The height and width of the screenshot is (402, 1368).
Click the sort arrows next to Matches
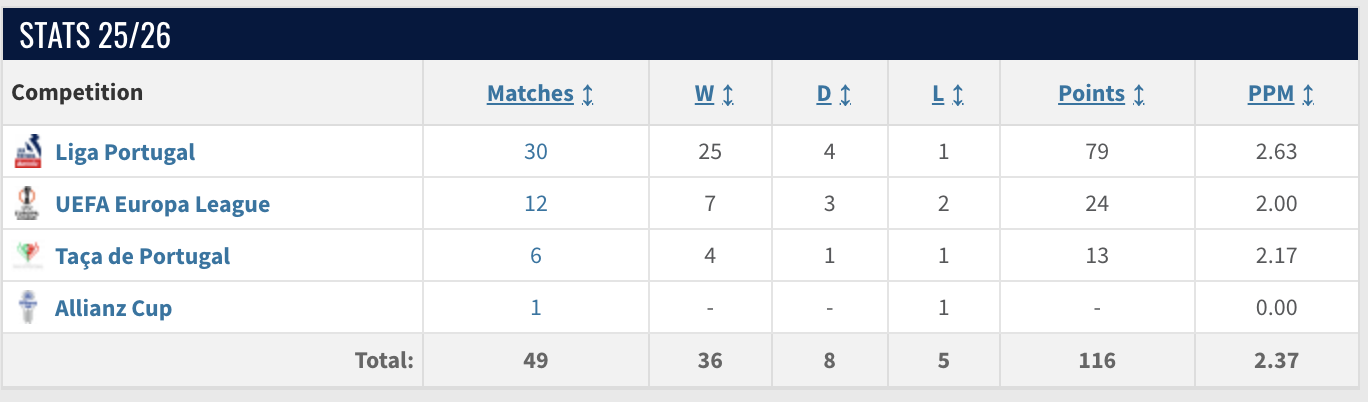coord(588,94)
